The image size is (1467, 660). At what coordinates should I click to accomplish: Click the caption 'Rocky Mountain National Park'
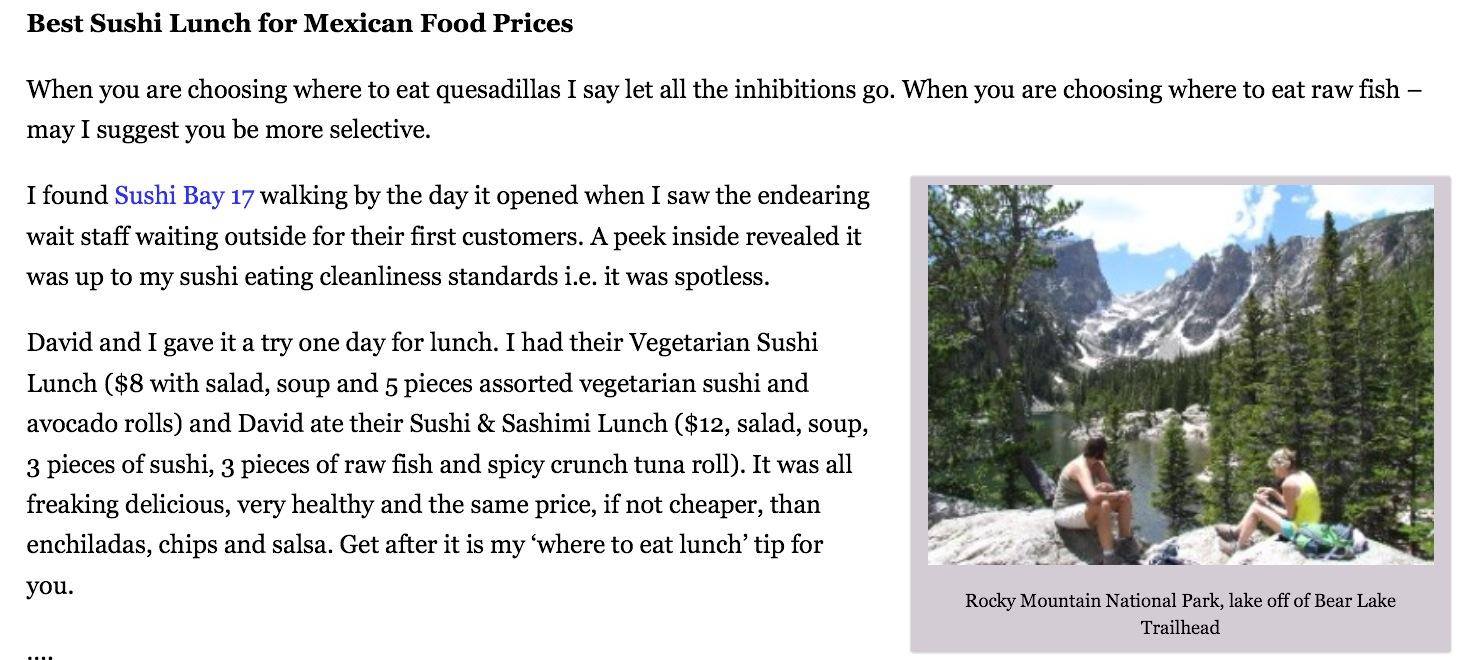pyautogui.click(x=1093, y=600)
